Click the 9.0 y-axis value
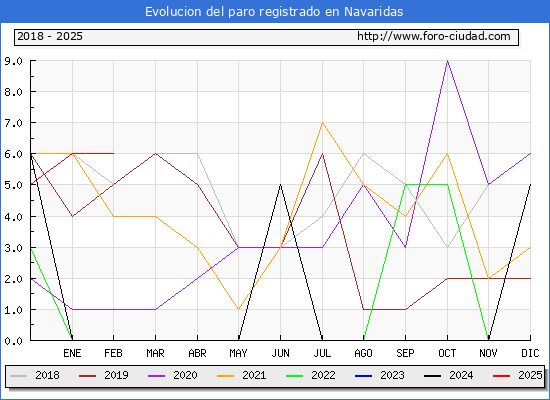 [13, 61]
